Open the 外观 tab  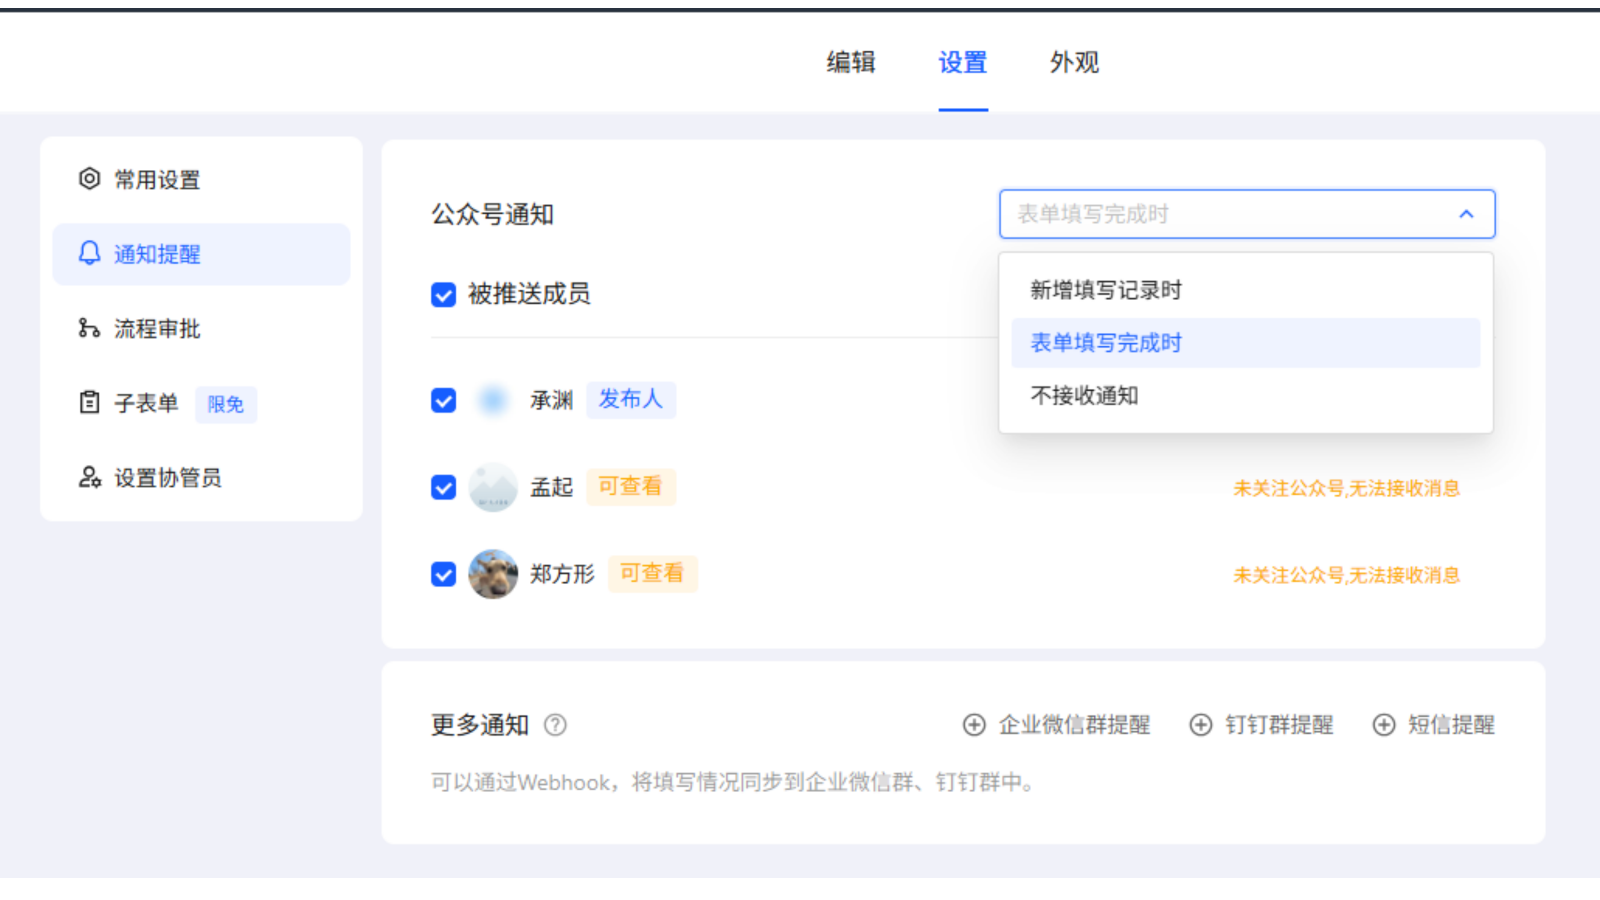point(1074,62)
